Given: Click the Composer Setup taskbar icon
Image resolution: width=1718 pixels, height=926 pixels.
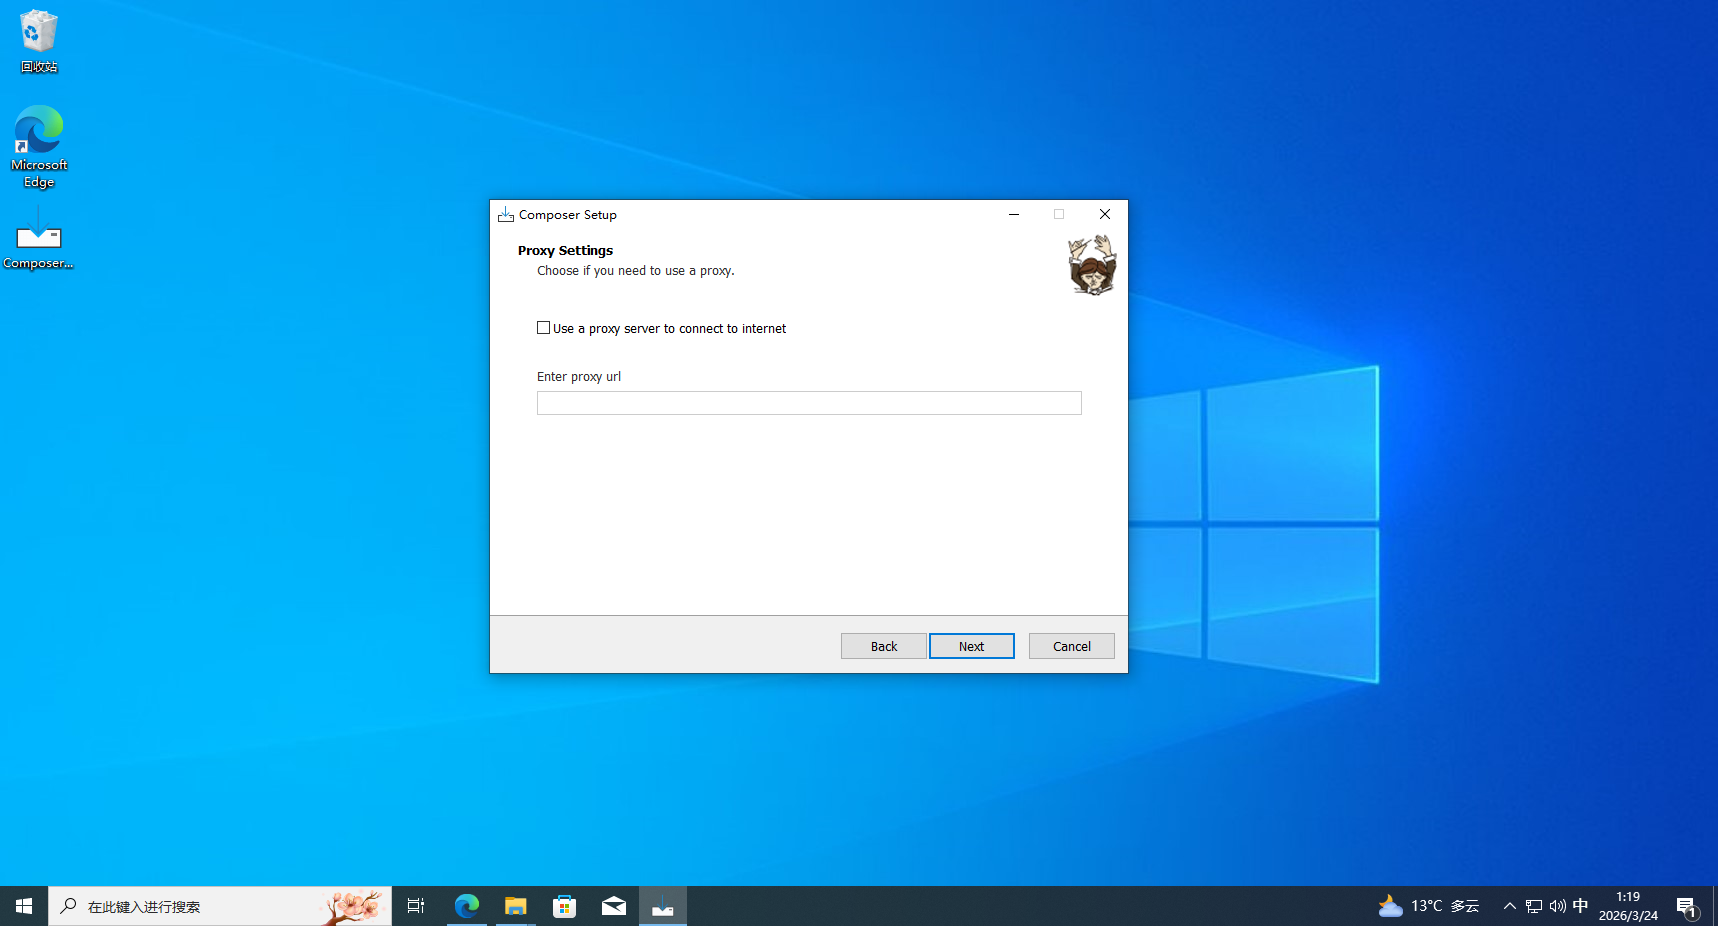Looking at the screenshot, I should (x=662, y=906).
